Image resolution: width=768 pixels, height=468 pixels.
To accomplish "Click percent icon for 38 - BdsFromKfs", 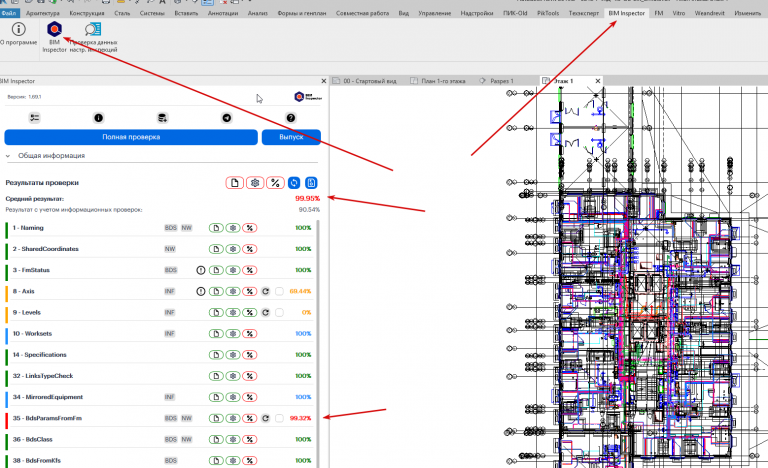I will [249, 461].
